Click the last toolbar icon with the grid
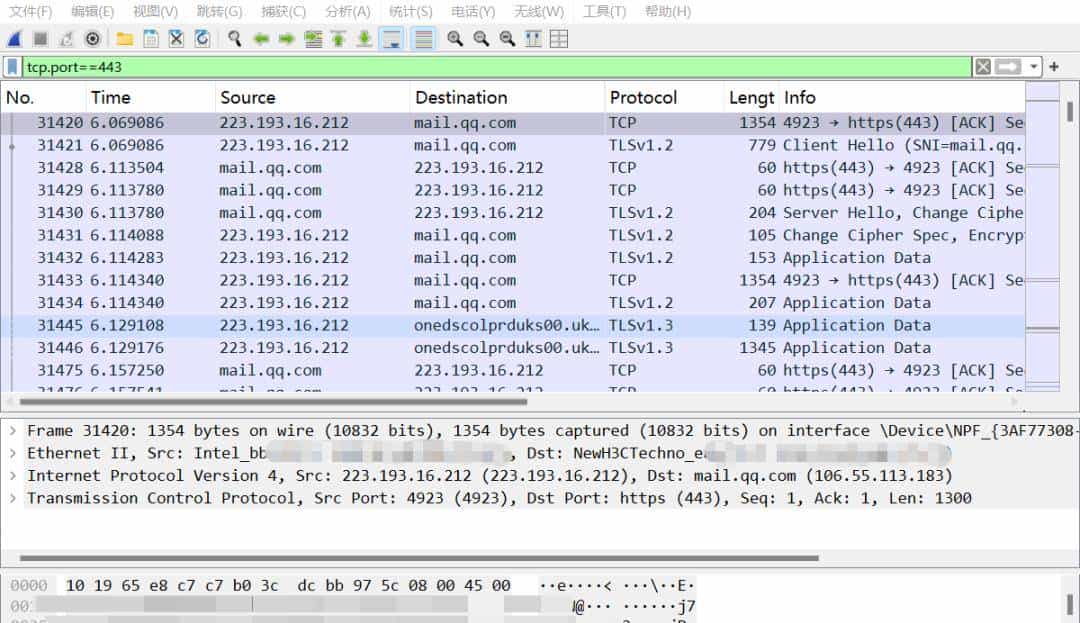Screen dimensions: 1080x623 click(559, 39)
